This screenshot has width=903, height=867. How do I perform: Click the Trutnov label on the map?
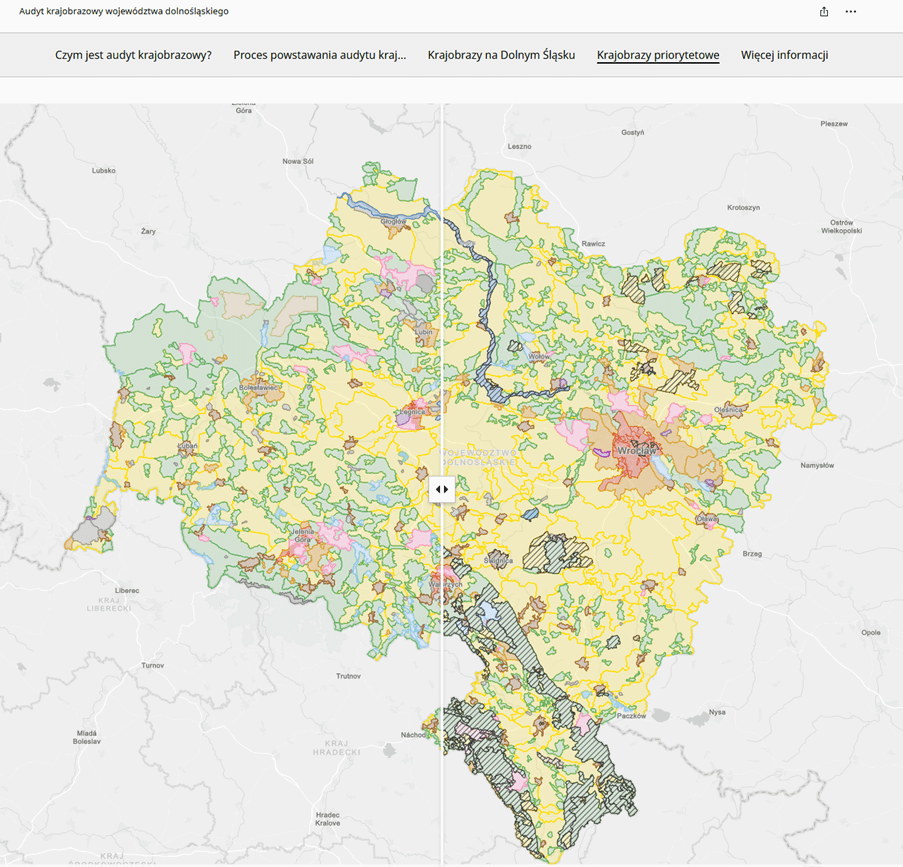[x=348, y=677]
